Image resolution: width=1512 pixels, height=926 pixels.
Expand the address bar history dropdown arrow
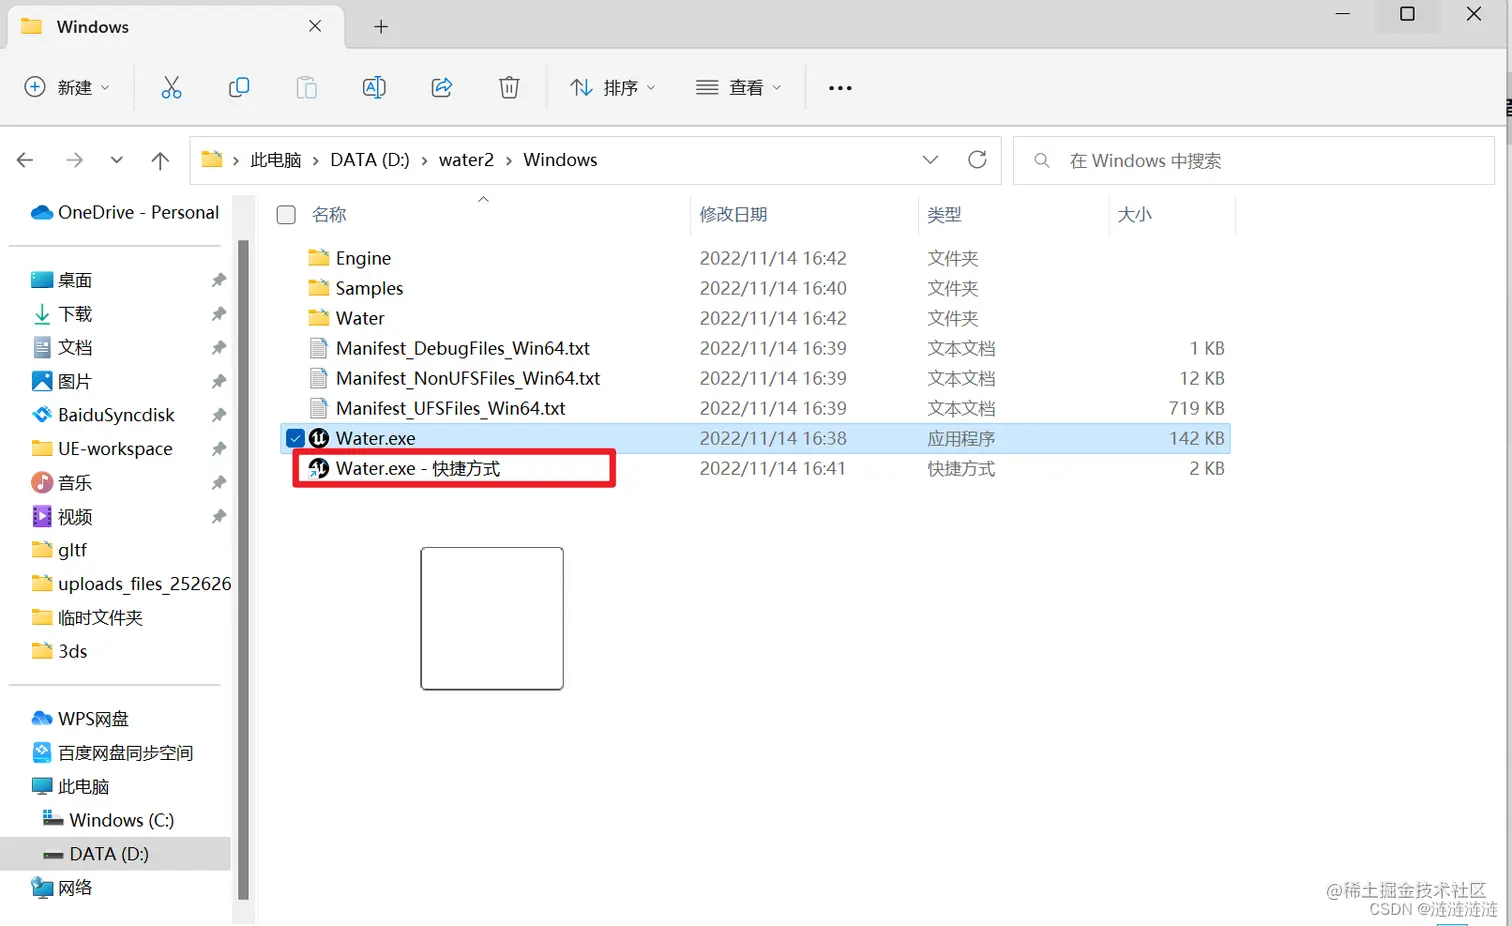[930, 159]
